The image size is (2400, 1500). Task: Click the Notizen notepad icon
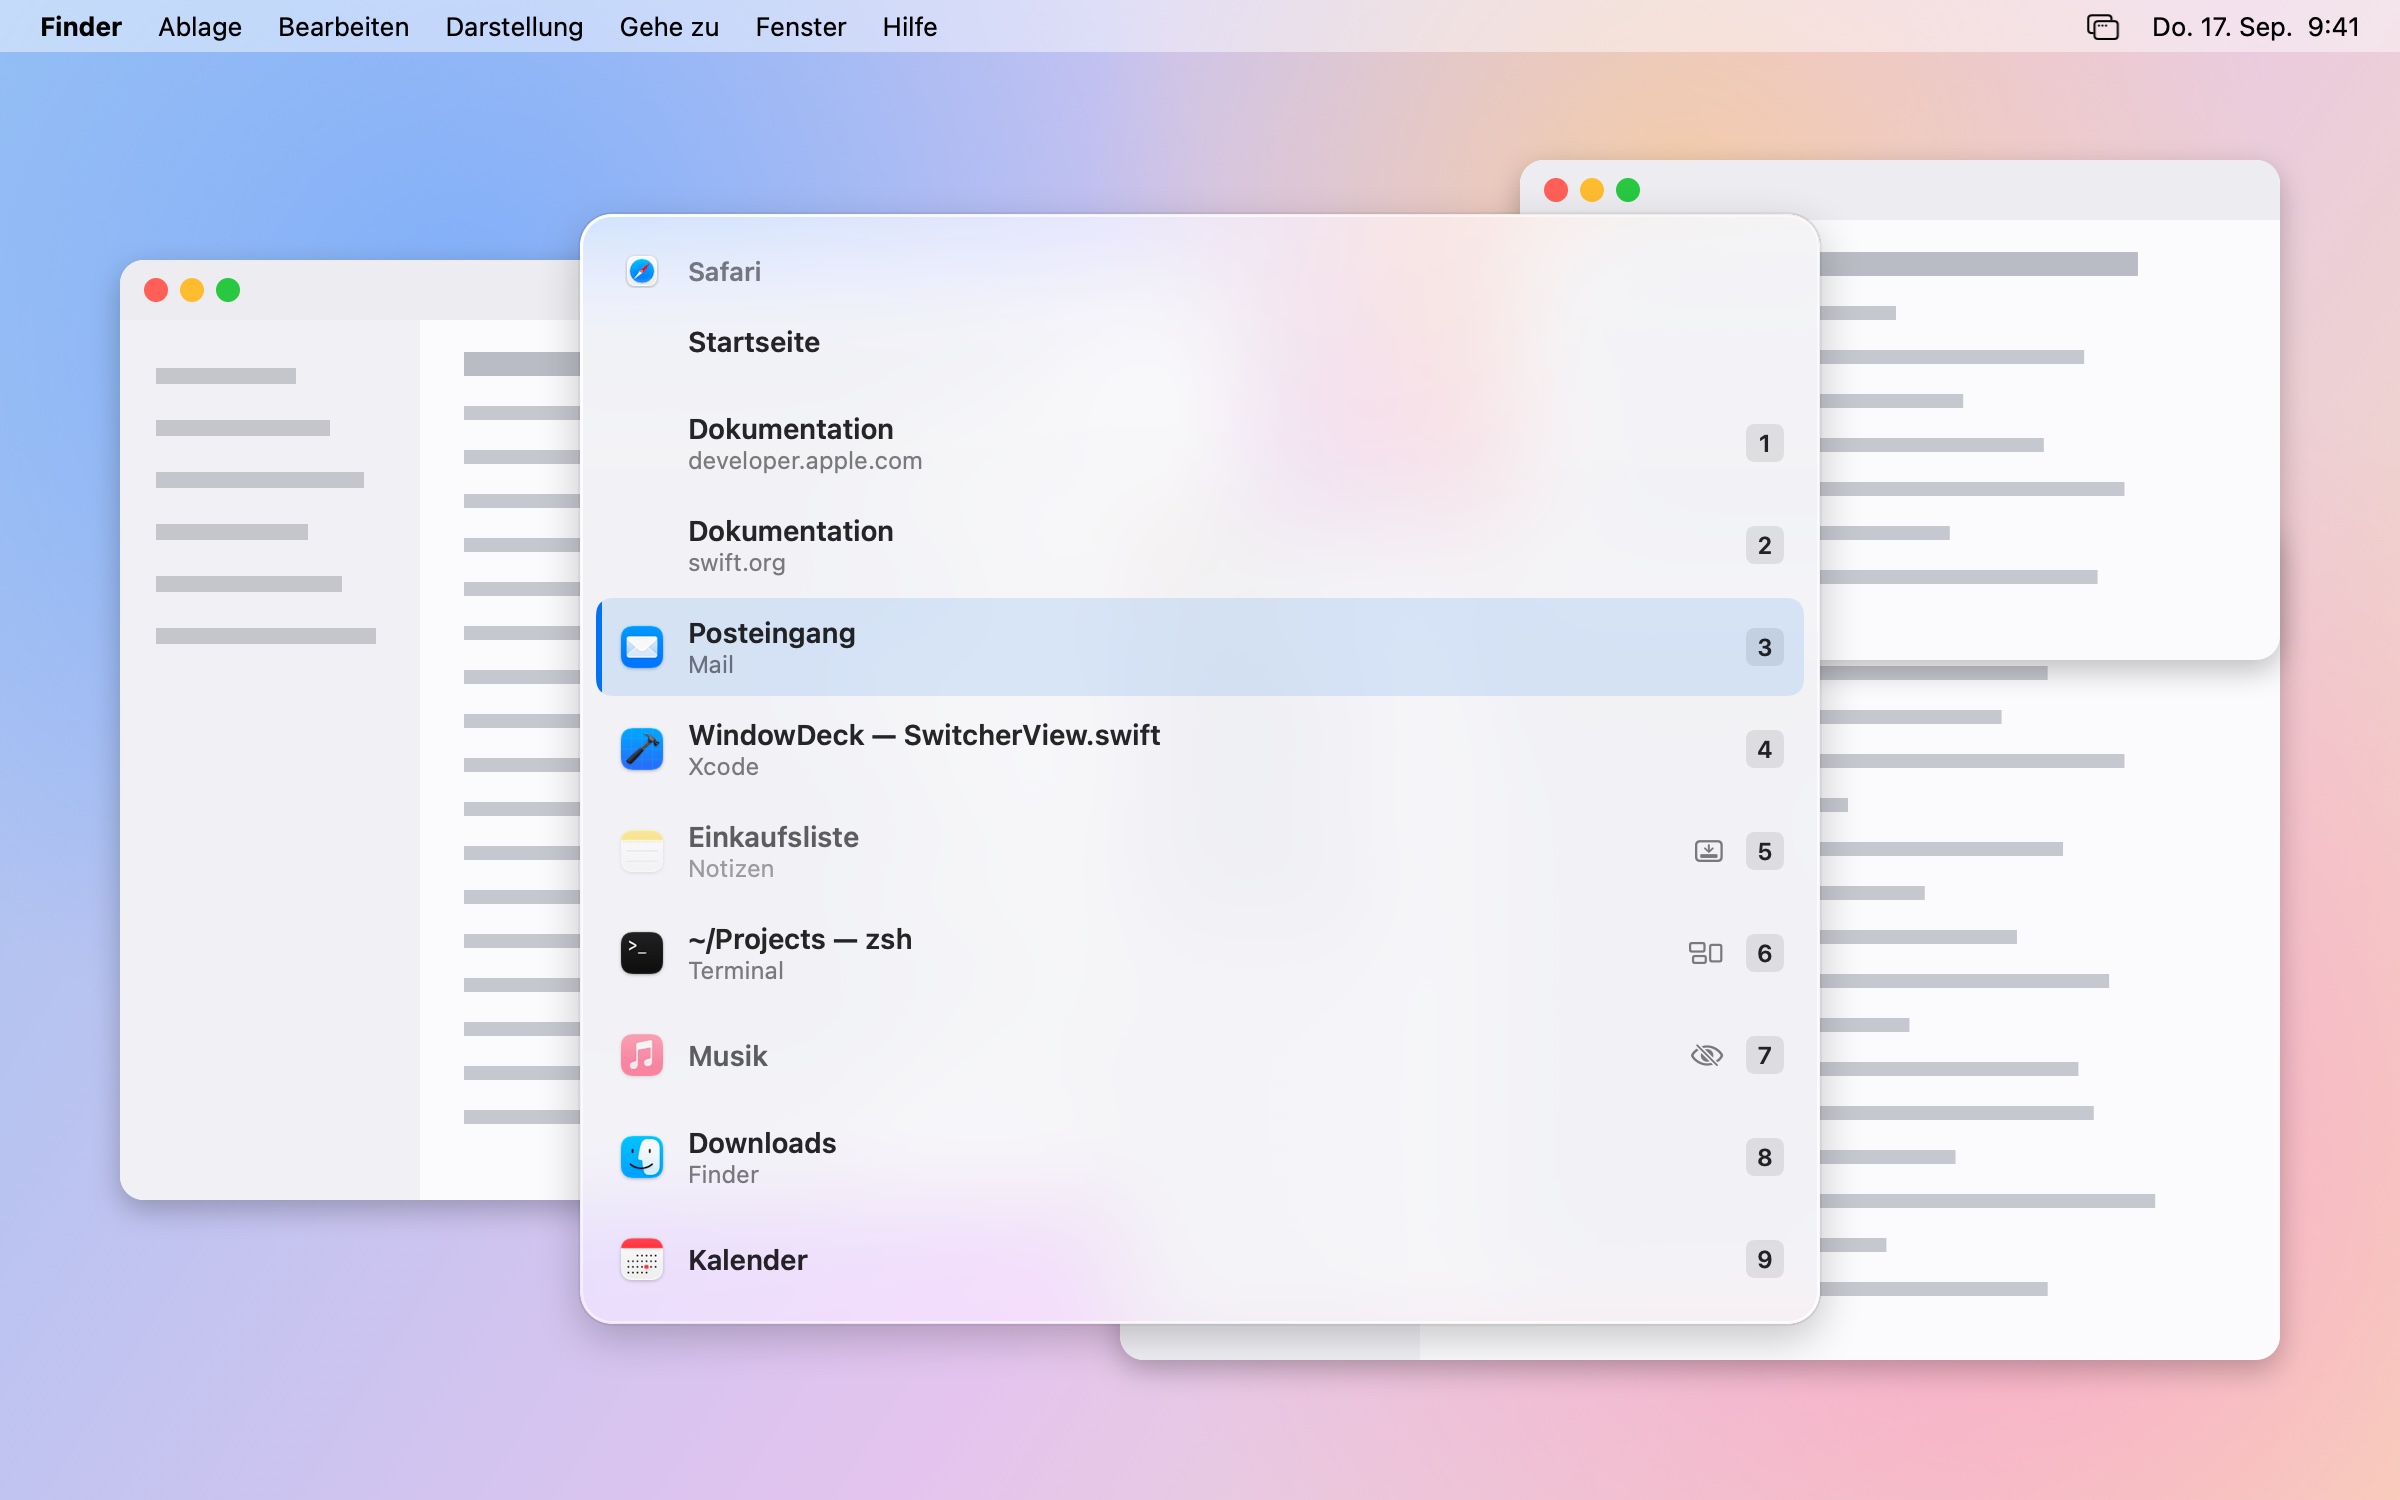(641, 852)
